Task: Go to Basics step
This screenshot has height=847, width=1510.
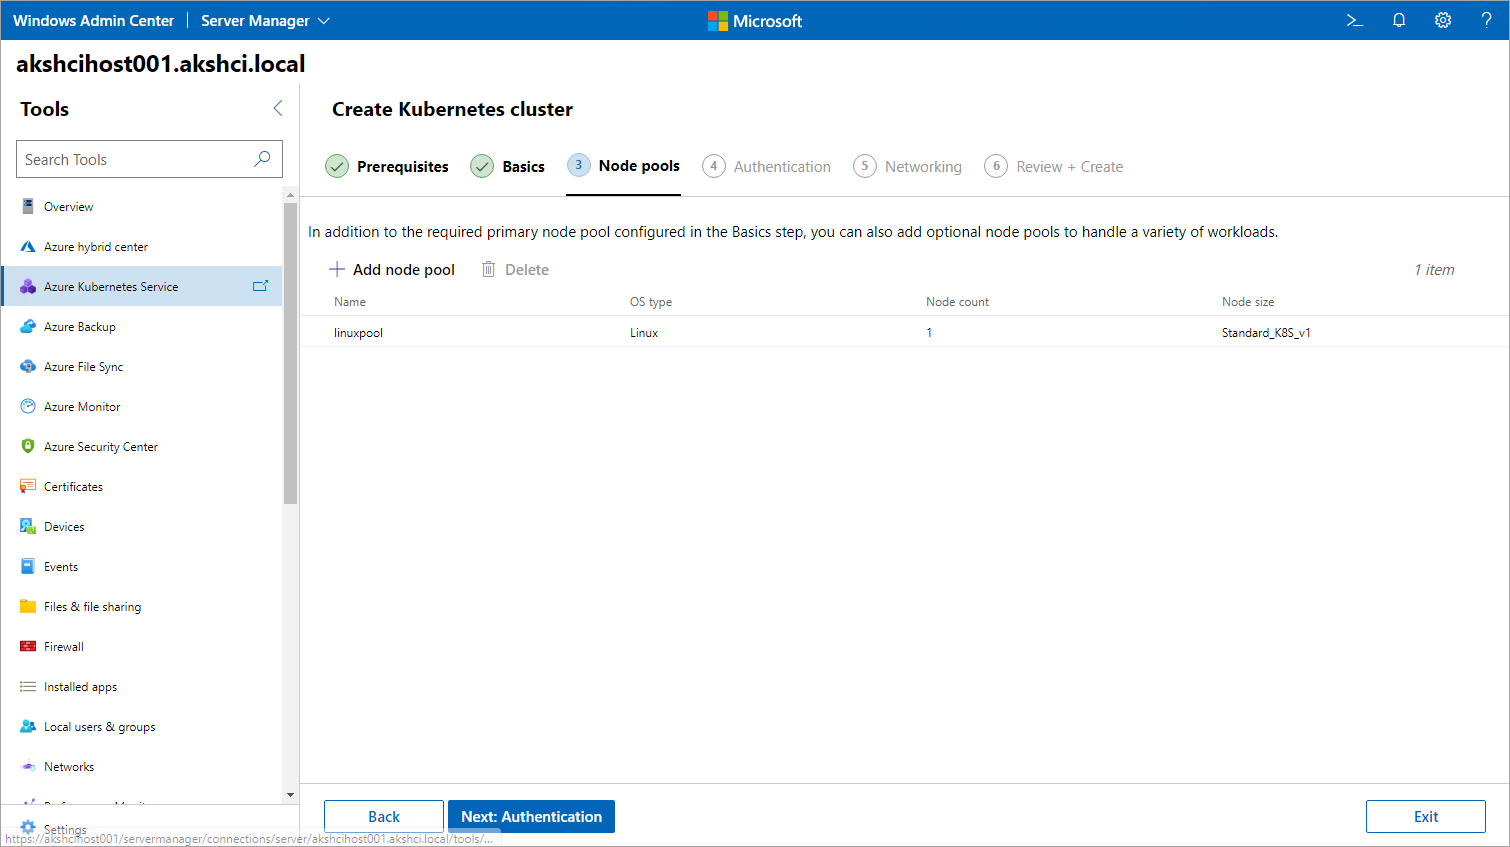Action: click(x=508, y=166)
